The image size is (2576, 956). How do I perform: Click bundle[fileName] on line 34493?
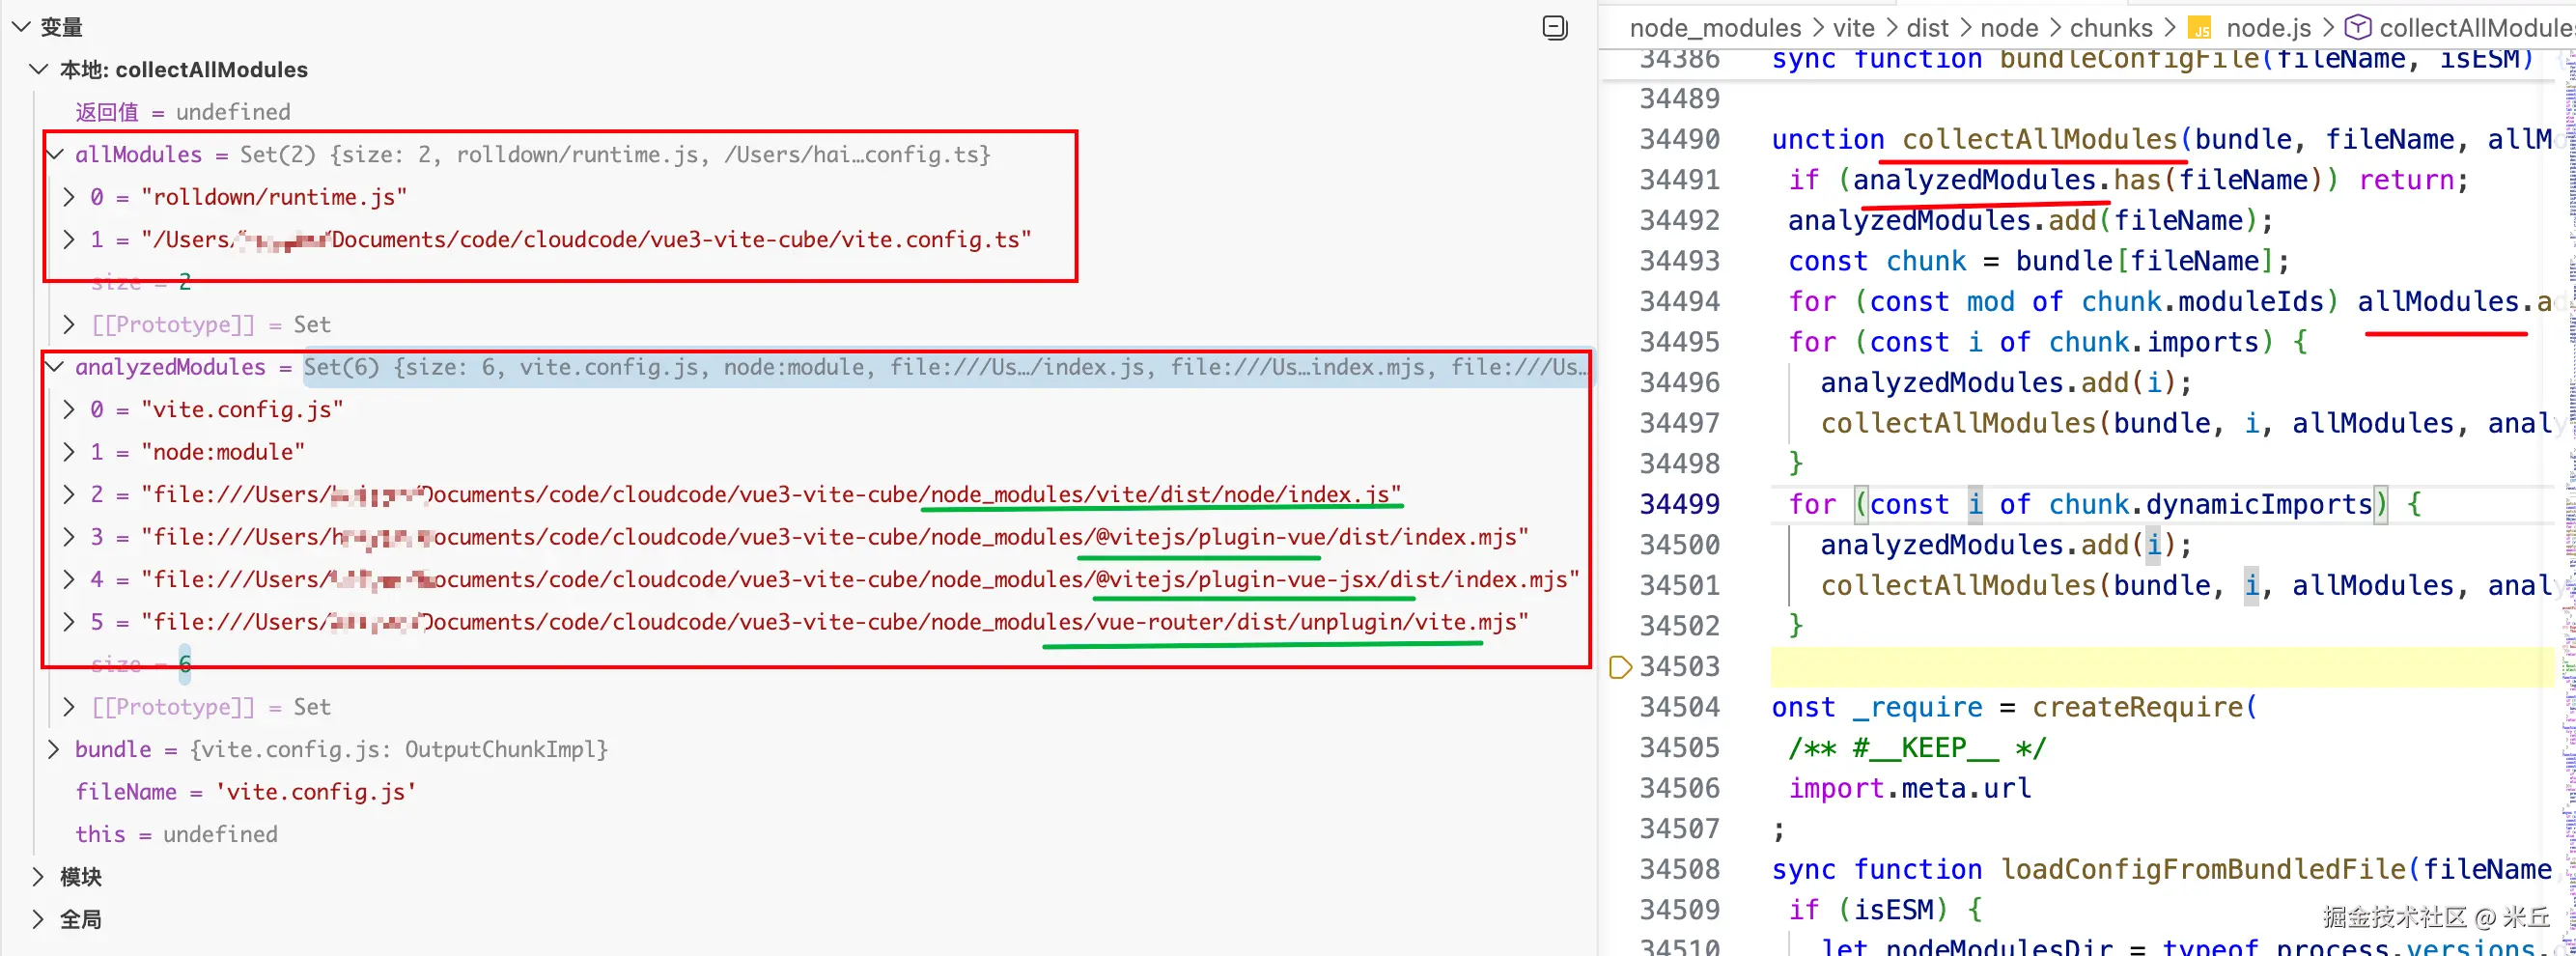[x=2144, y=261]
